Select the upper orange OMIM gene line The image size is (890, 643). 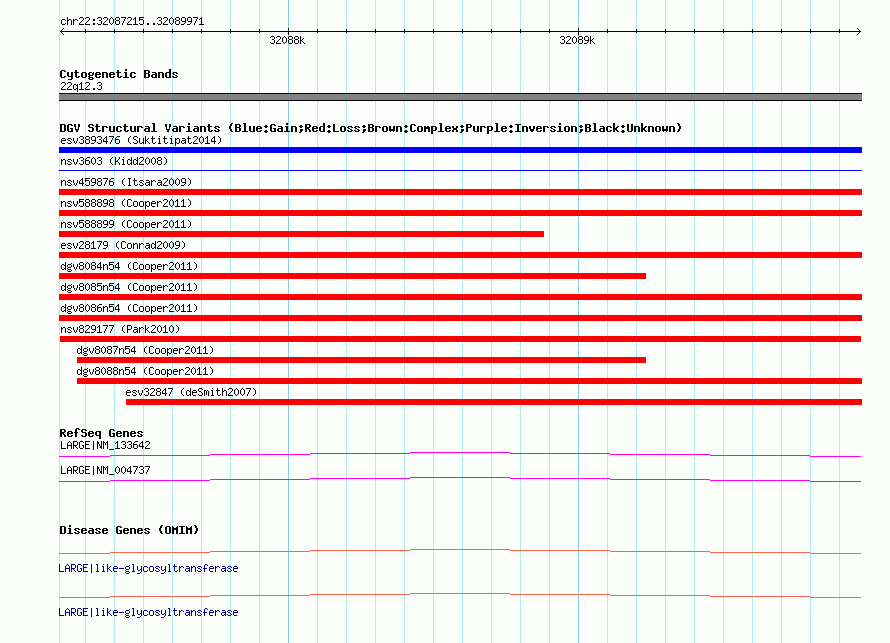tap(460, 551)
